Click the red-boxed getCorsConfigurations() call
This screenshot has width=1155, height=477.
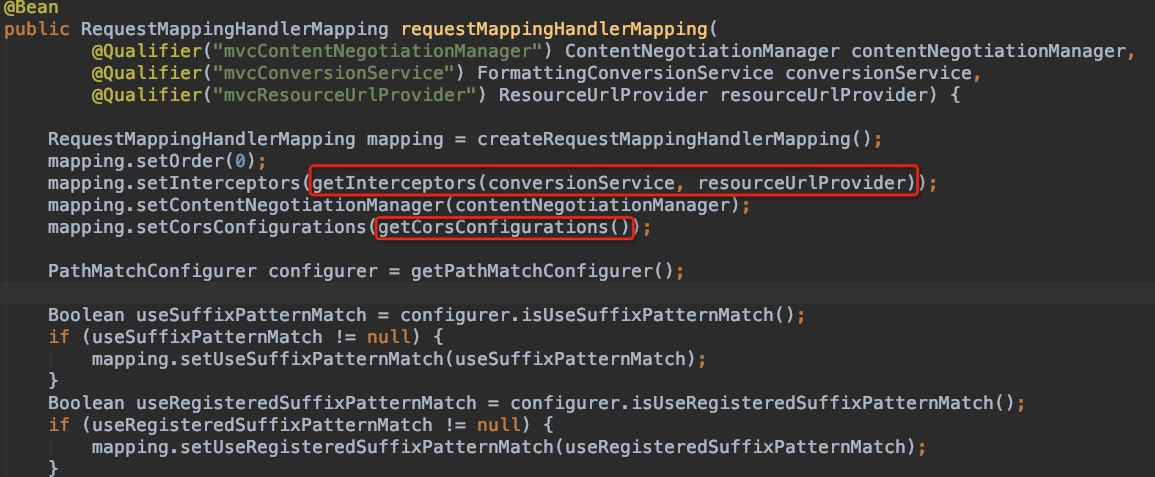pos(505,227)
